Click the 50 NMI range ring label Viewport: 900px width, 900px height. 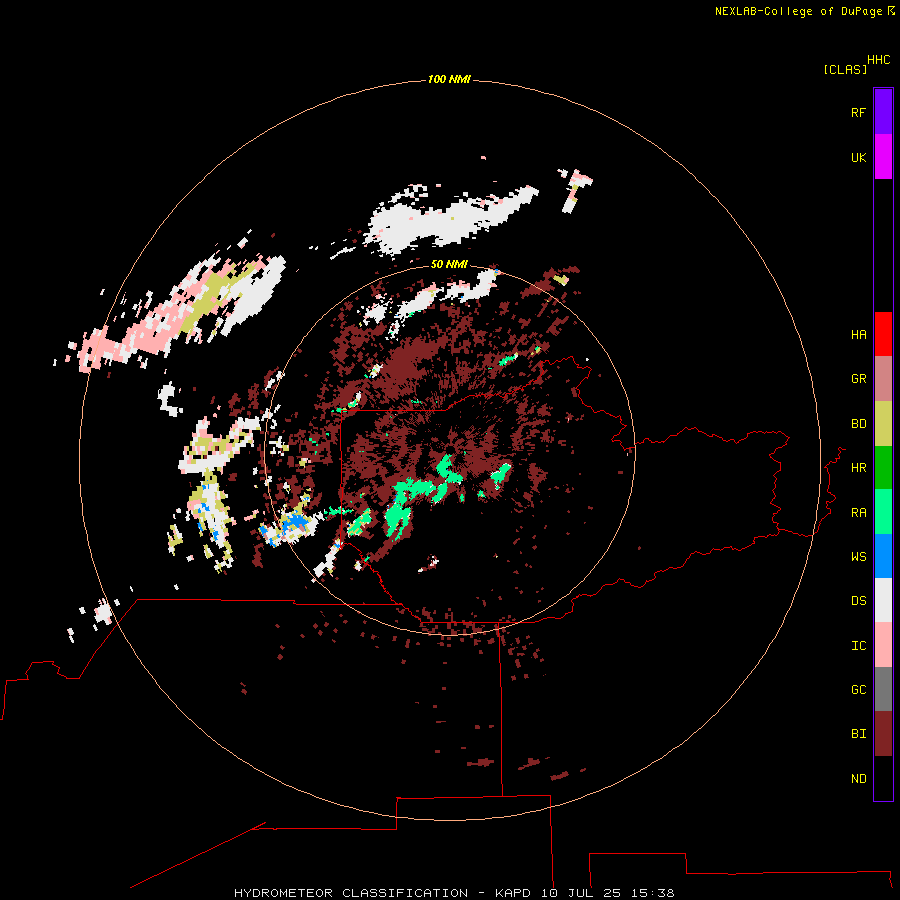(449, 264)
